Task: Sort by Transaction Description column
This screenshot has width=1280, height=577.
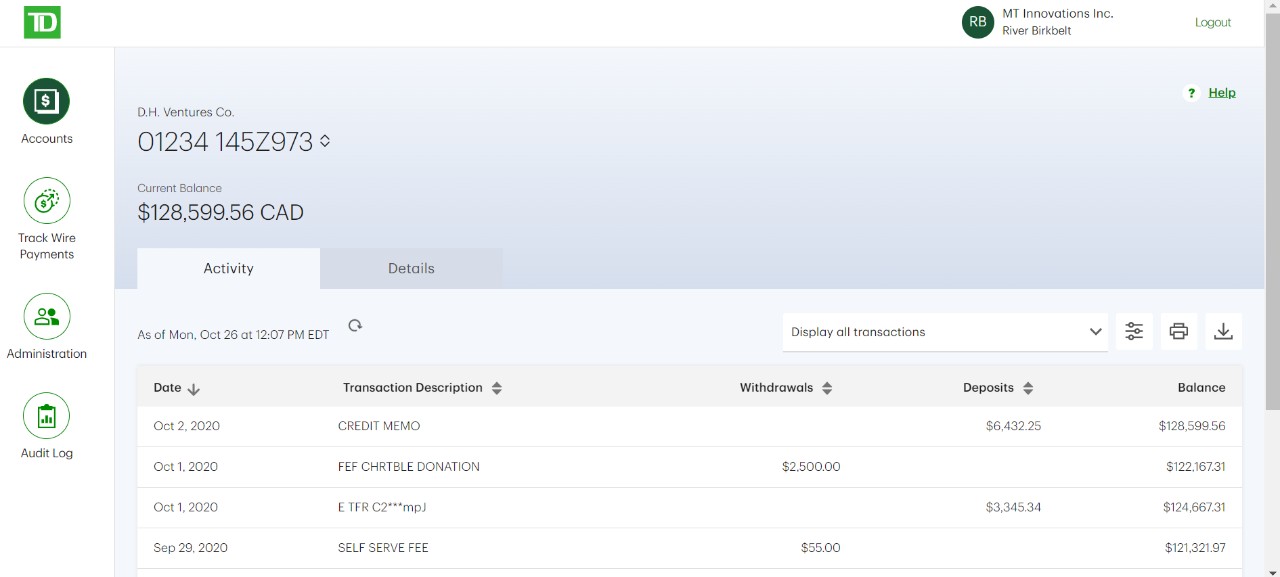Action: coord(422,388)
